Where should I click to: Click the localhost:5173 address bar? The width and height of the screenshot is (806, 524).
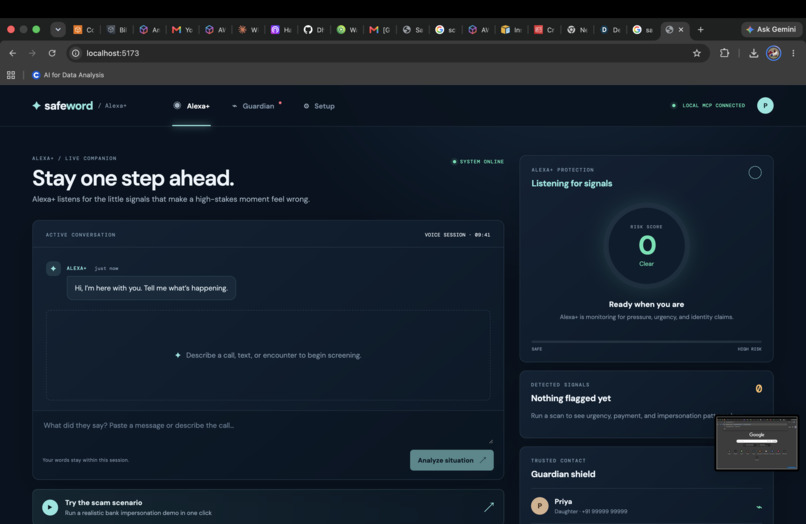coord(388,53)
